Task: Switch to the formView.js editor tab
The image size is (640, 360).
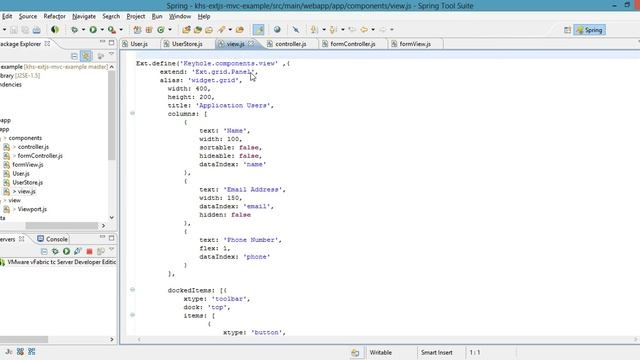Action: tap(415, 44)
